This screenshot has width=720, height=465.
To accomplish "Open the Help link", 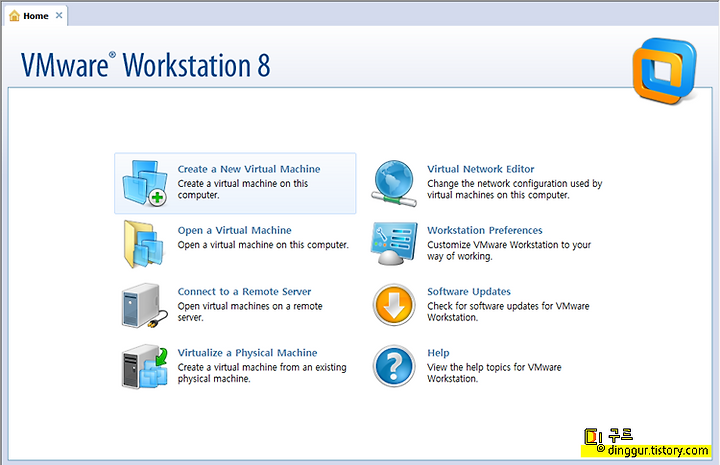I will coord(438,353).
